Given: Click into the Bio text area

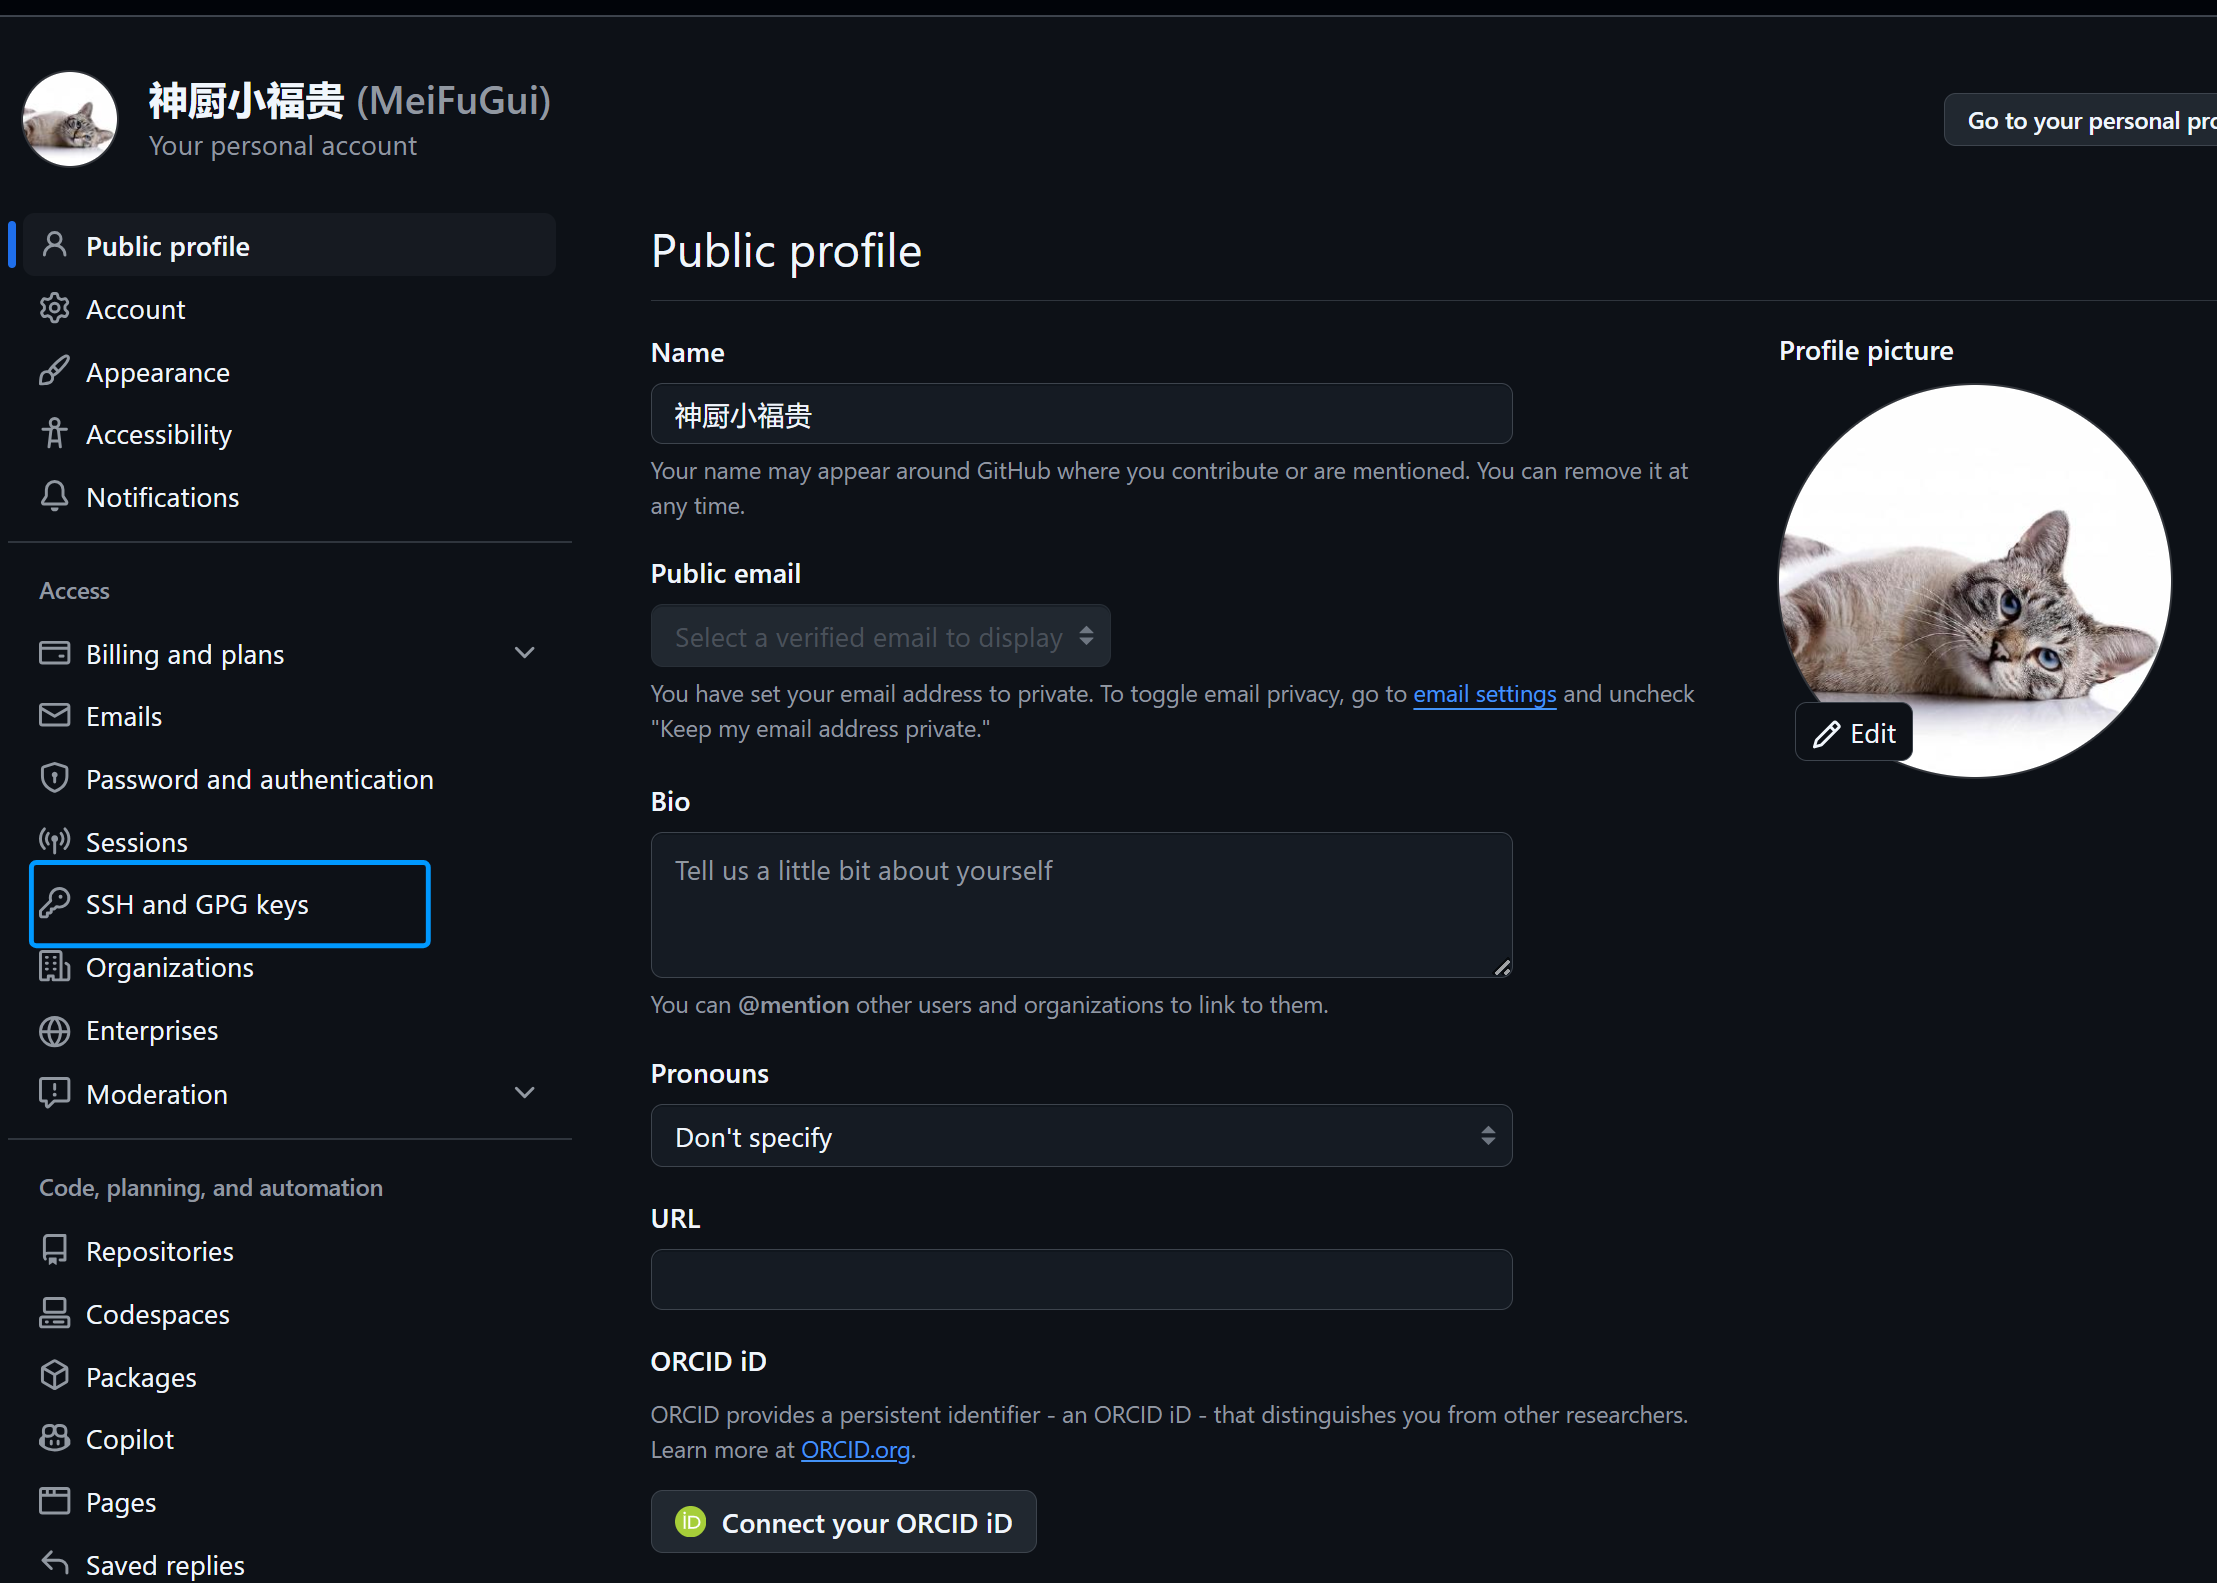Looking at the screenshot, I should coord(1080,904).
